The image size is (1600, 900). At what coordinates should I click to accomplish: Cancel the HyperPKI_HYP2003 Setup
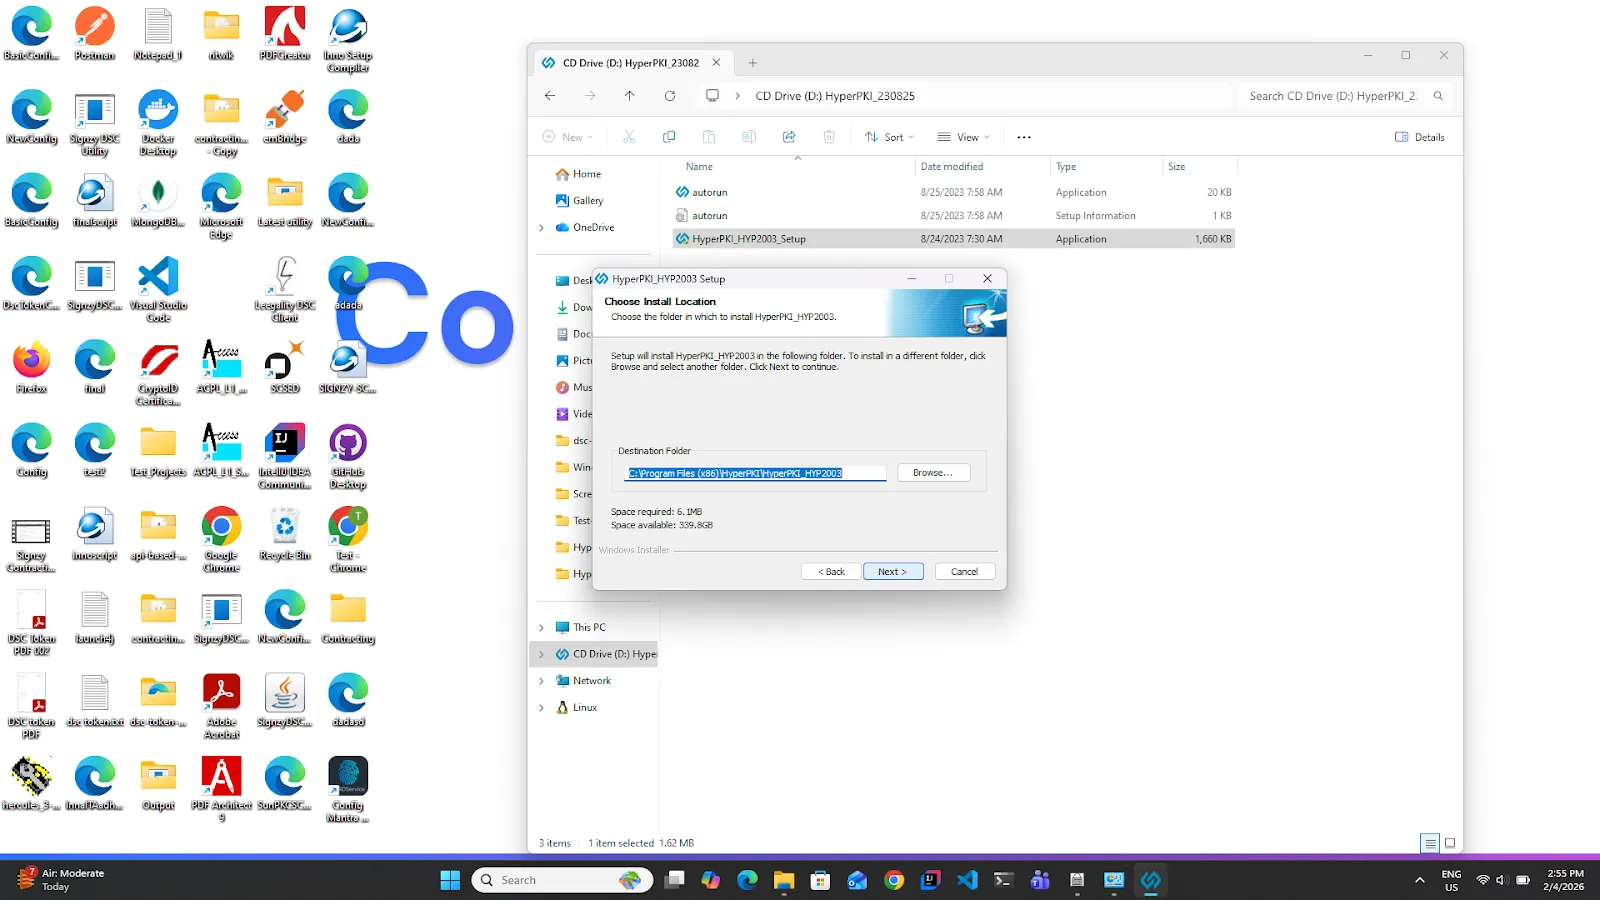[x=965, y=572]
